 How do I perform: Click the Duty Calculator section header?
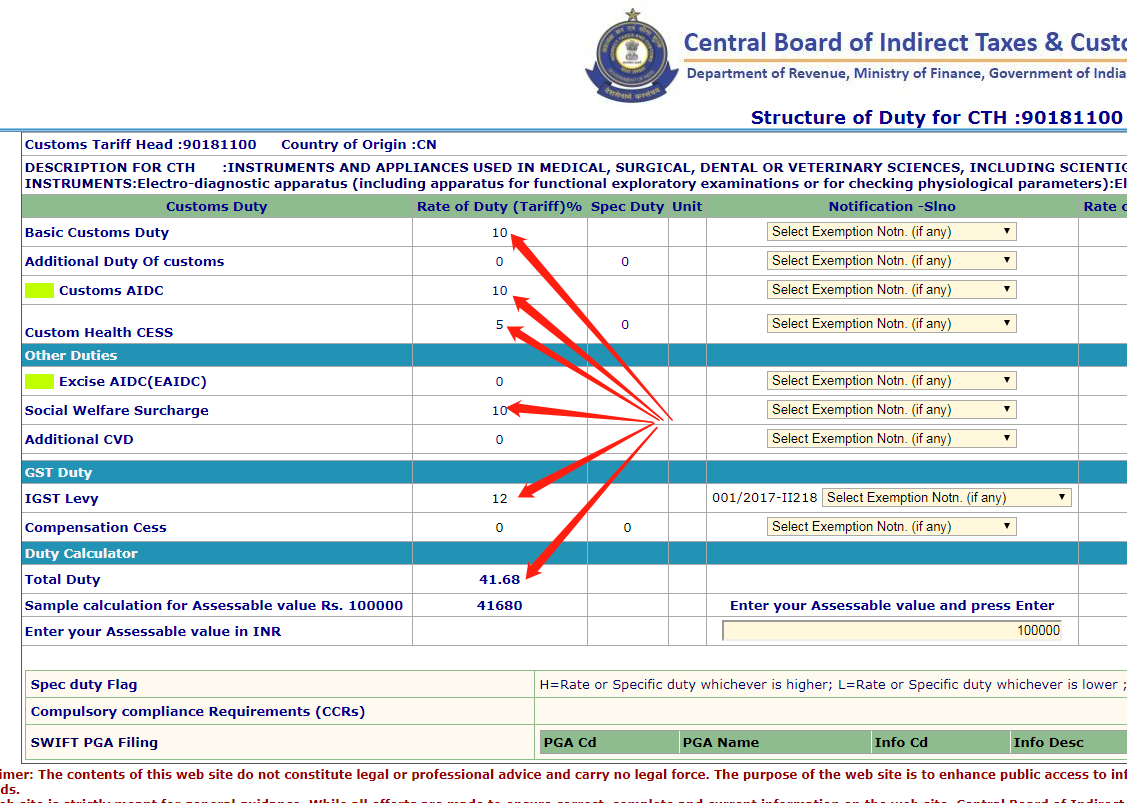click(81, 554)
